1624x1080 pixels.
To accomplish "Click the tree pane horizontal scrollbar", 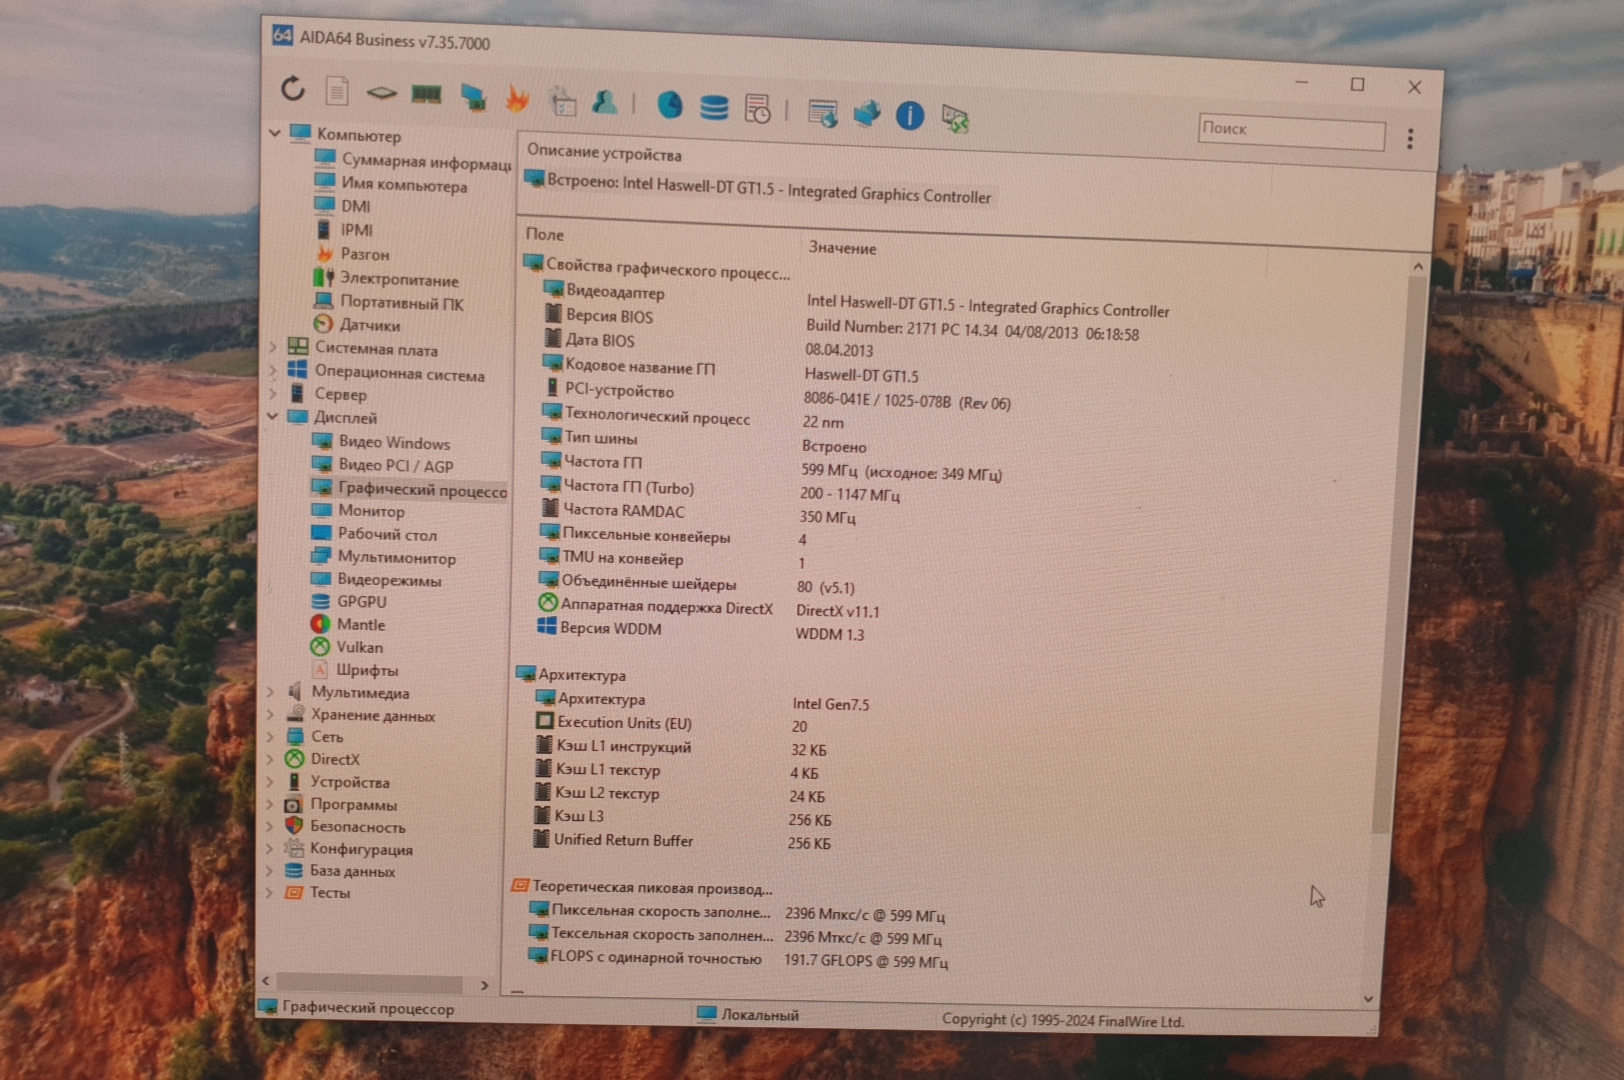I will click(370, 983).
